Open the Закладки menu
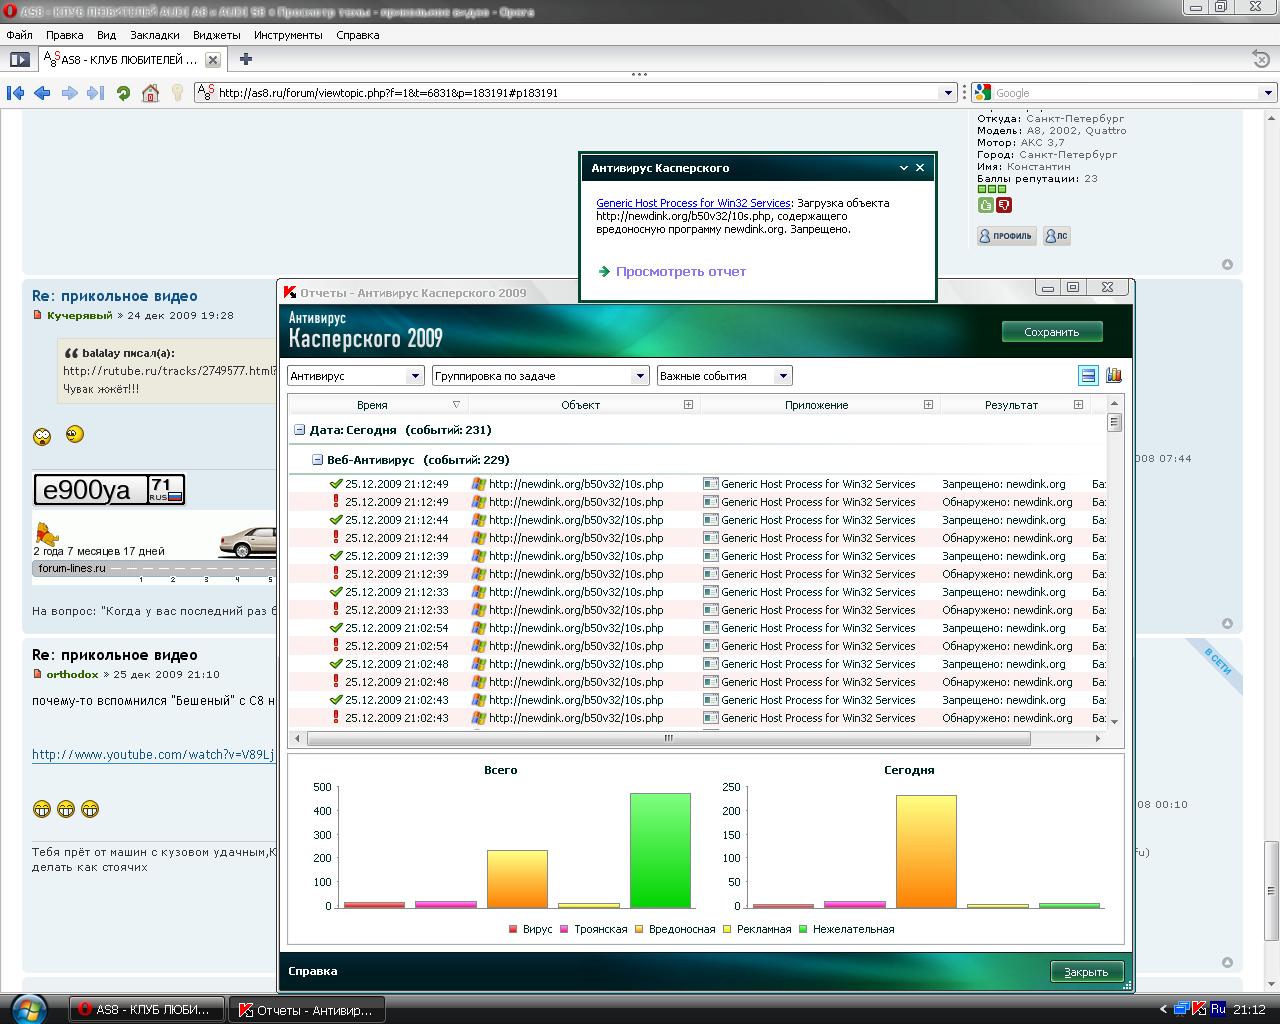Viewport: 1280px width, 1024px height. [x=154, y=35]
